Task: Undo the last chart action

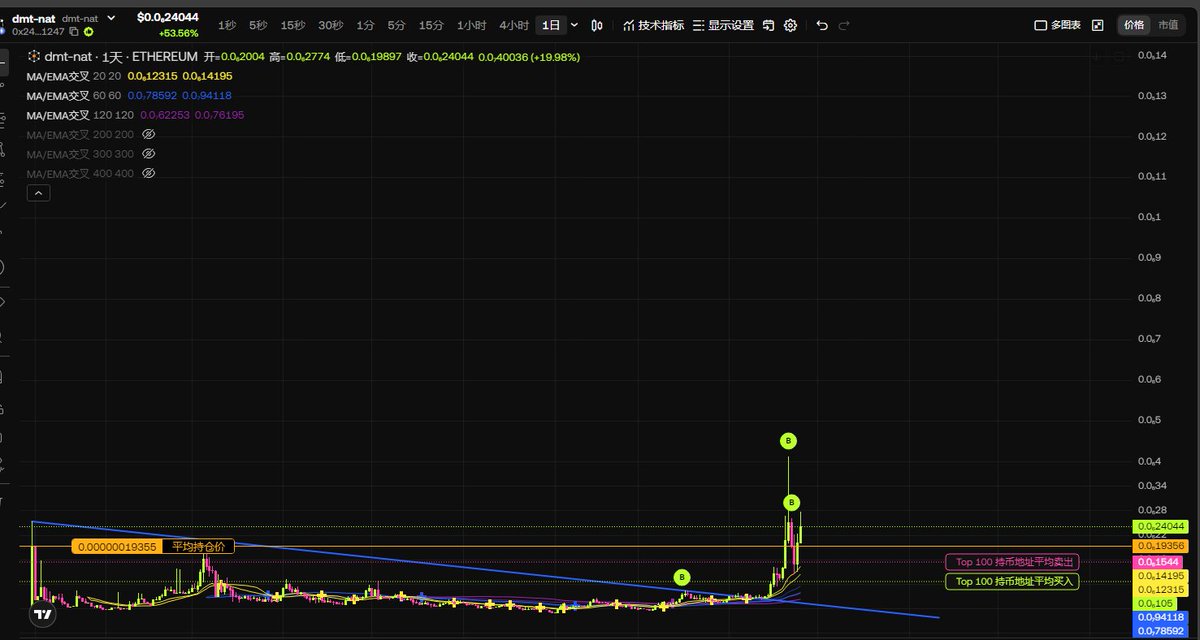Action: click(822, 25)
